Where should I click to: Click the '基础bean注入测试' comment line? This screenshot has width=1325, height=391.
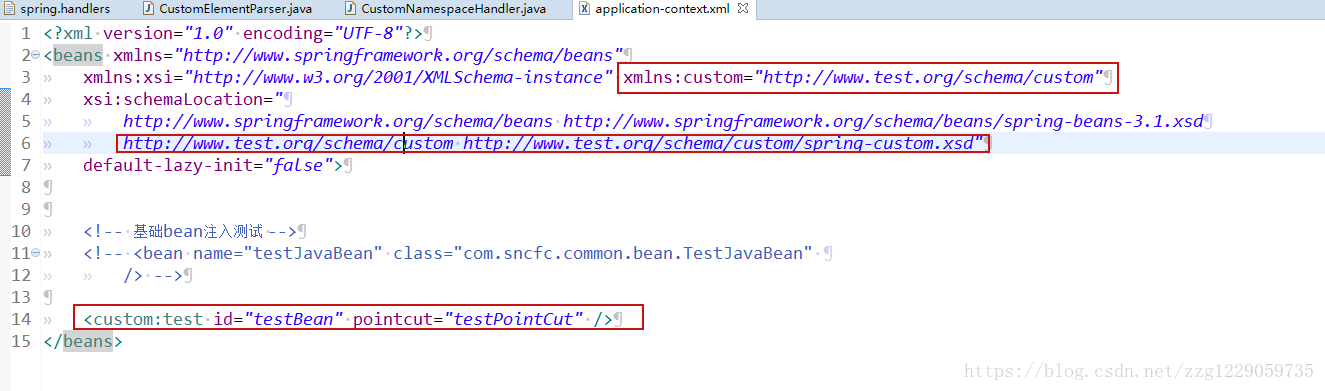pos(190,231)
